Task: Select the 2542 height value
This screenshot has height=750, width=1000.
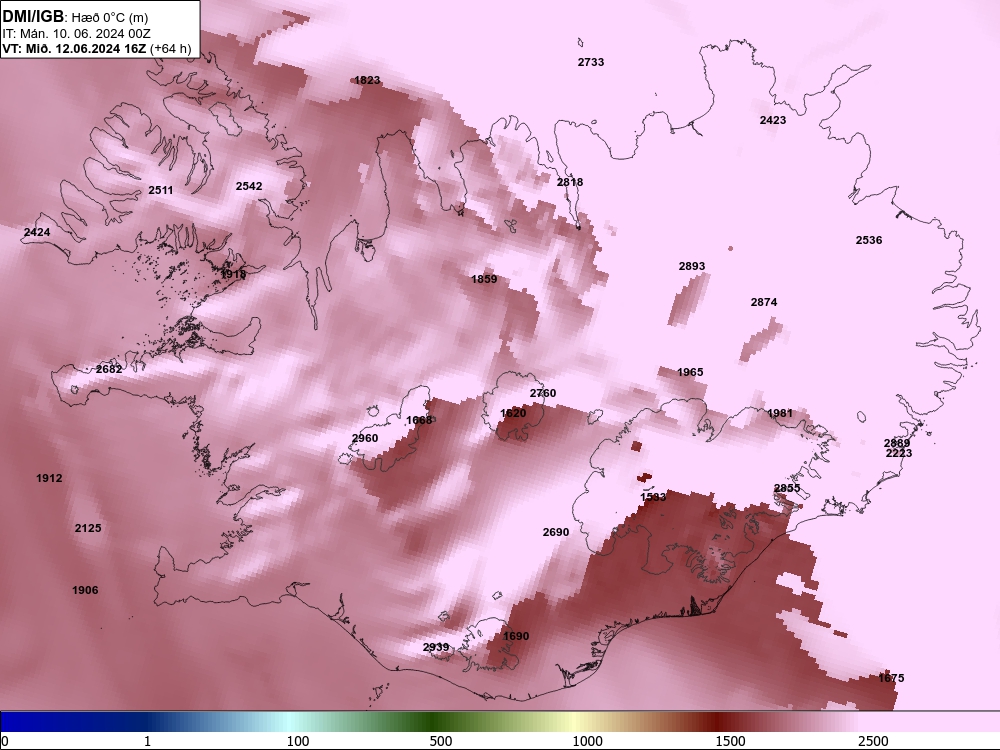Action: [x=249, y=186]
